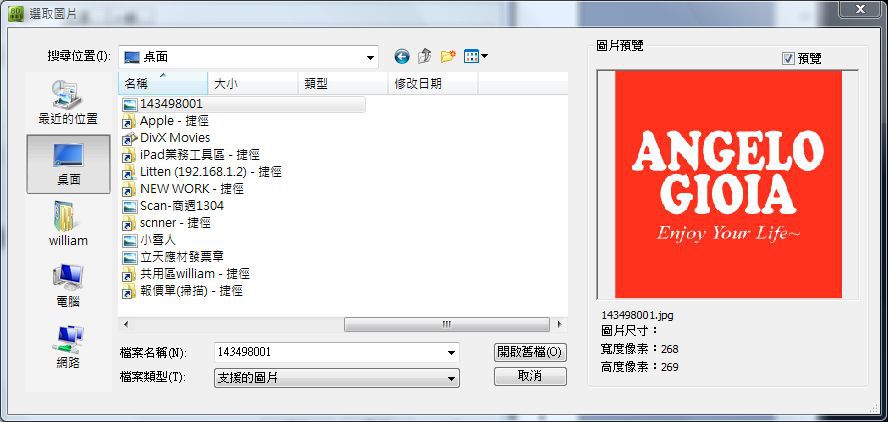Go up one folder level
Image resolution: width=888 pixels, height=422 pixels.
pos(425,56)
